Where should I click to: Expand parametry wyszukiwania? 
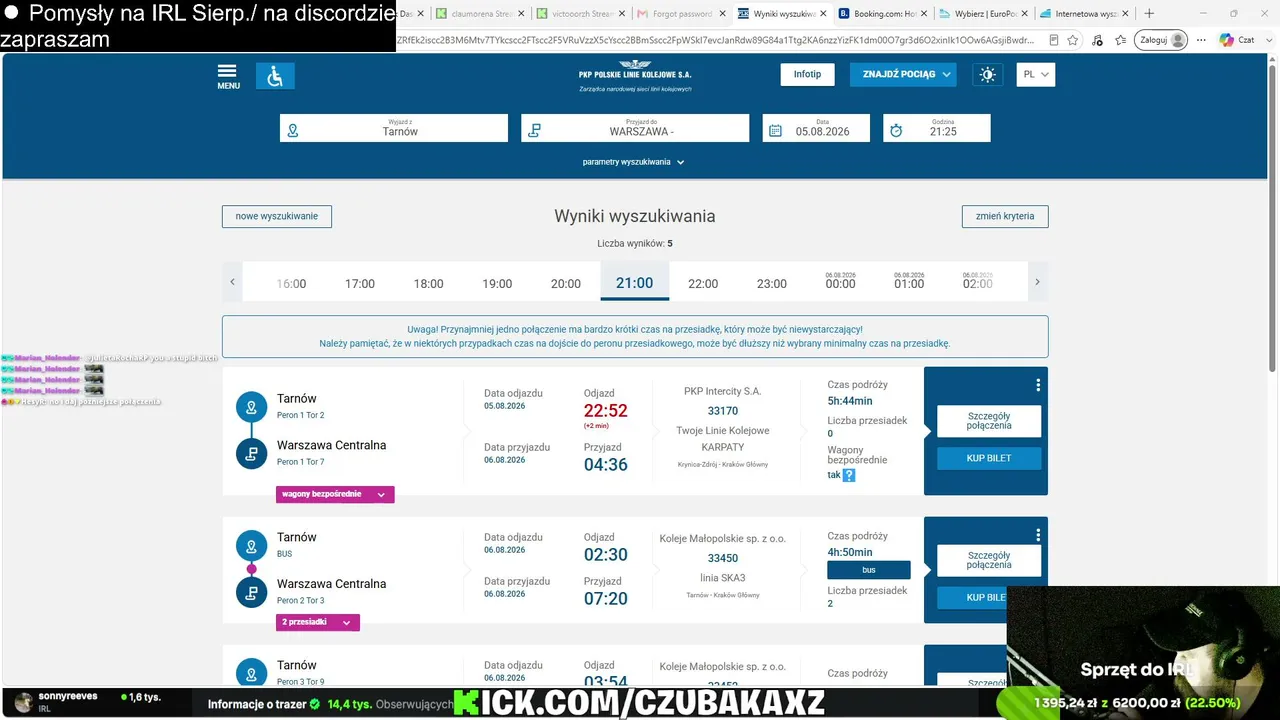634,162
